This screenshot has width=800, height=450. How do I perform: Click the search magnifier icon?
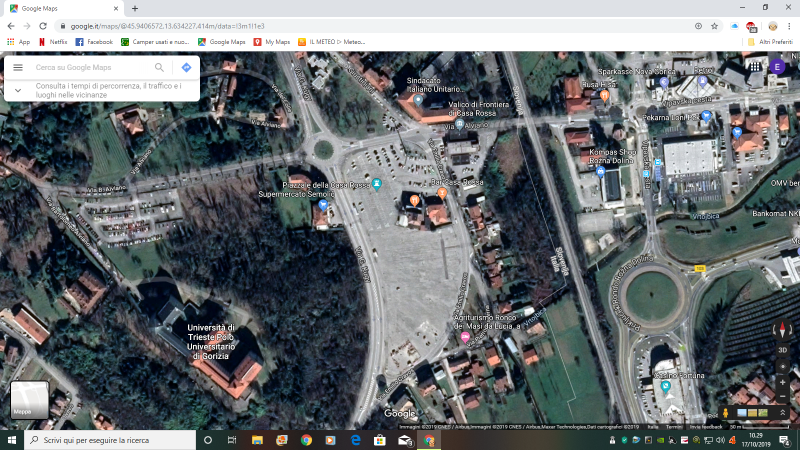(x=159, y=67)
